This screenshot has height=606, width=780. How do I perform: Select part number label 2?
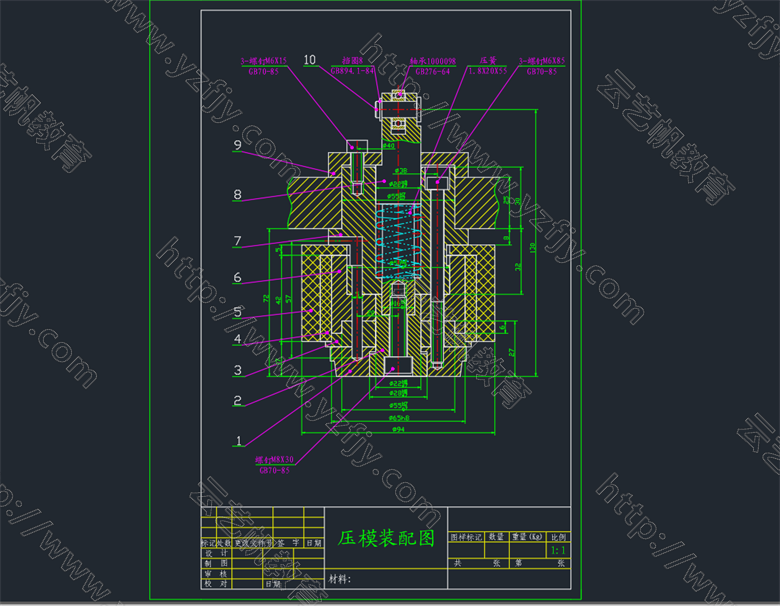[238, 401]
